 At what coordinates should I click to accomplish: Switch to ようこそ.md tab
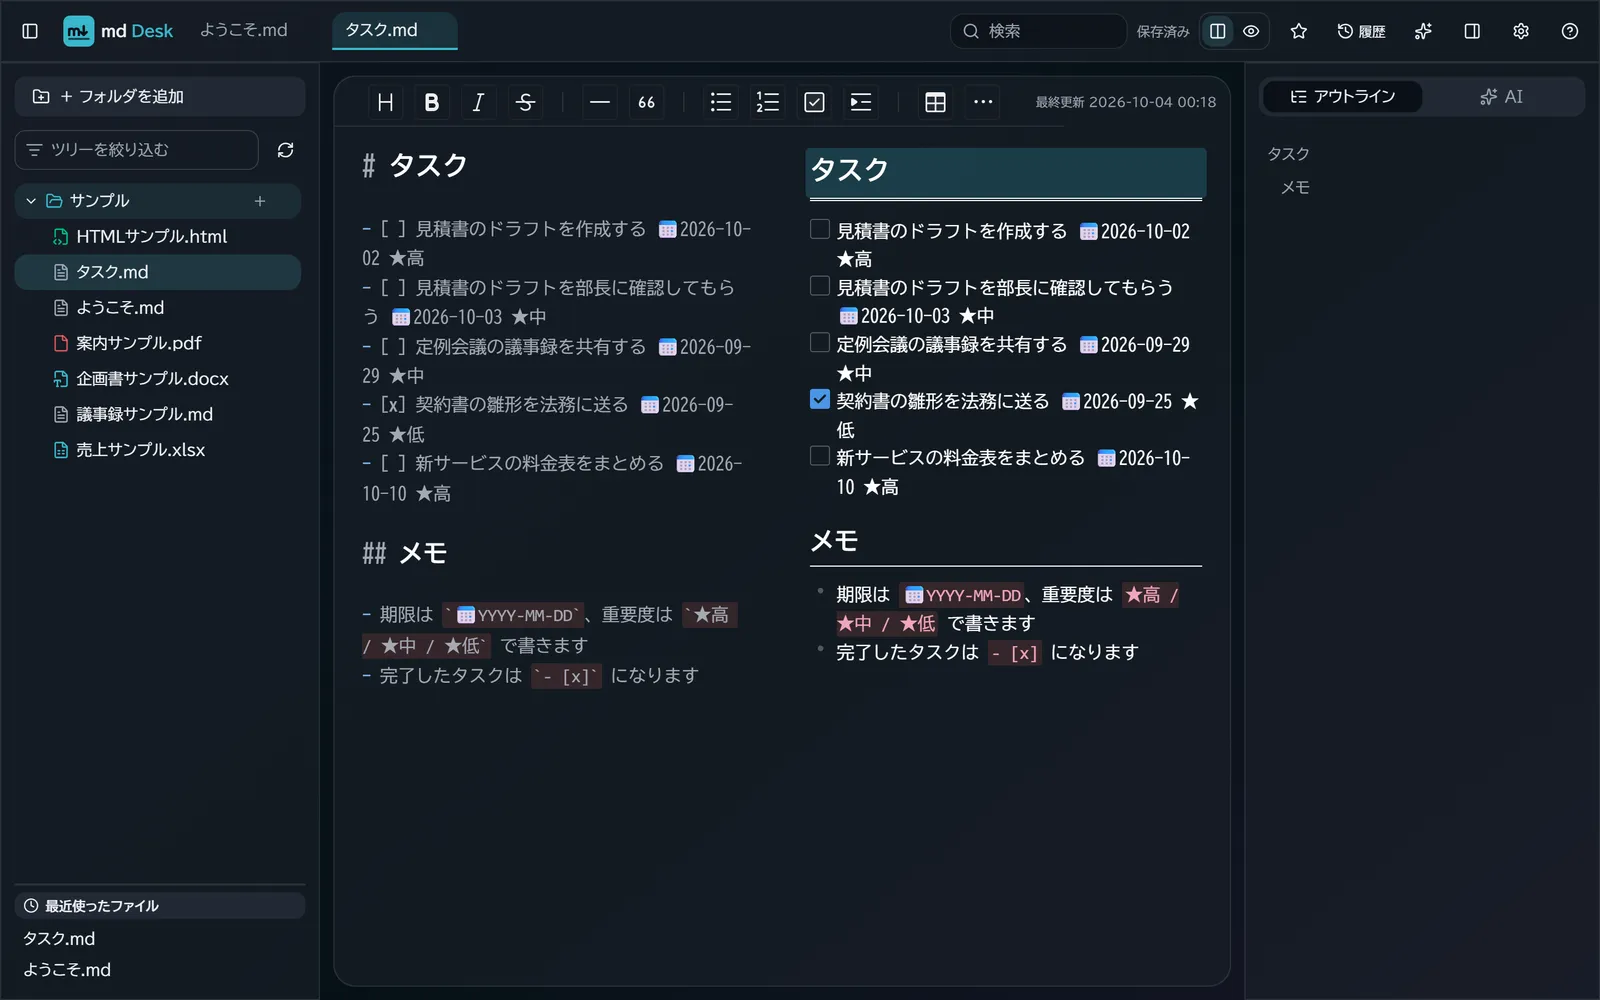point(244,30)
